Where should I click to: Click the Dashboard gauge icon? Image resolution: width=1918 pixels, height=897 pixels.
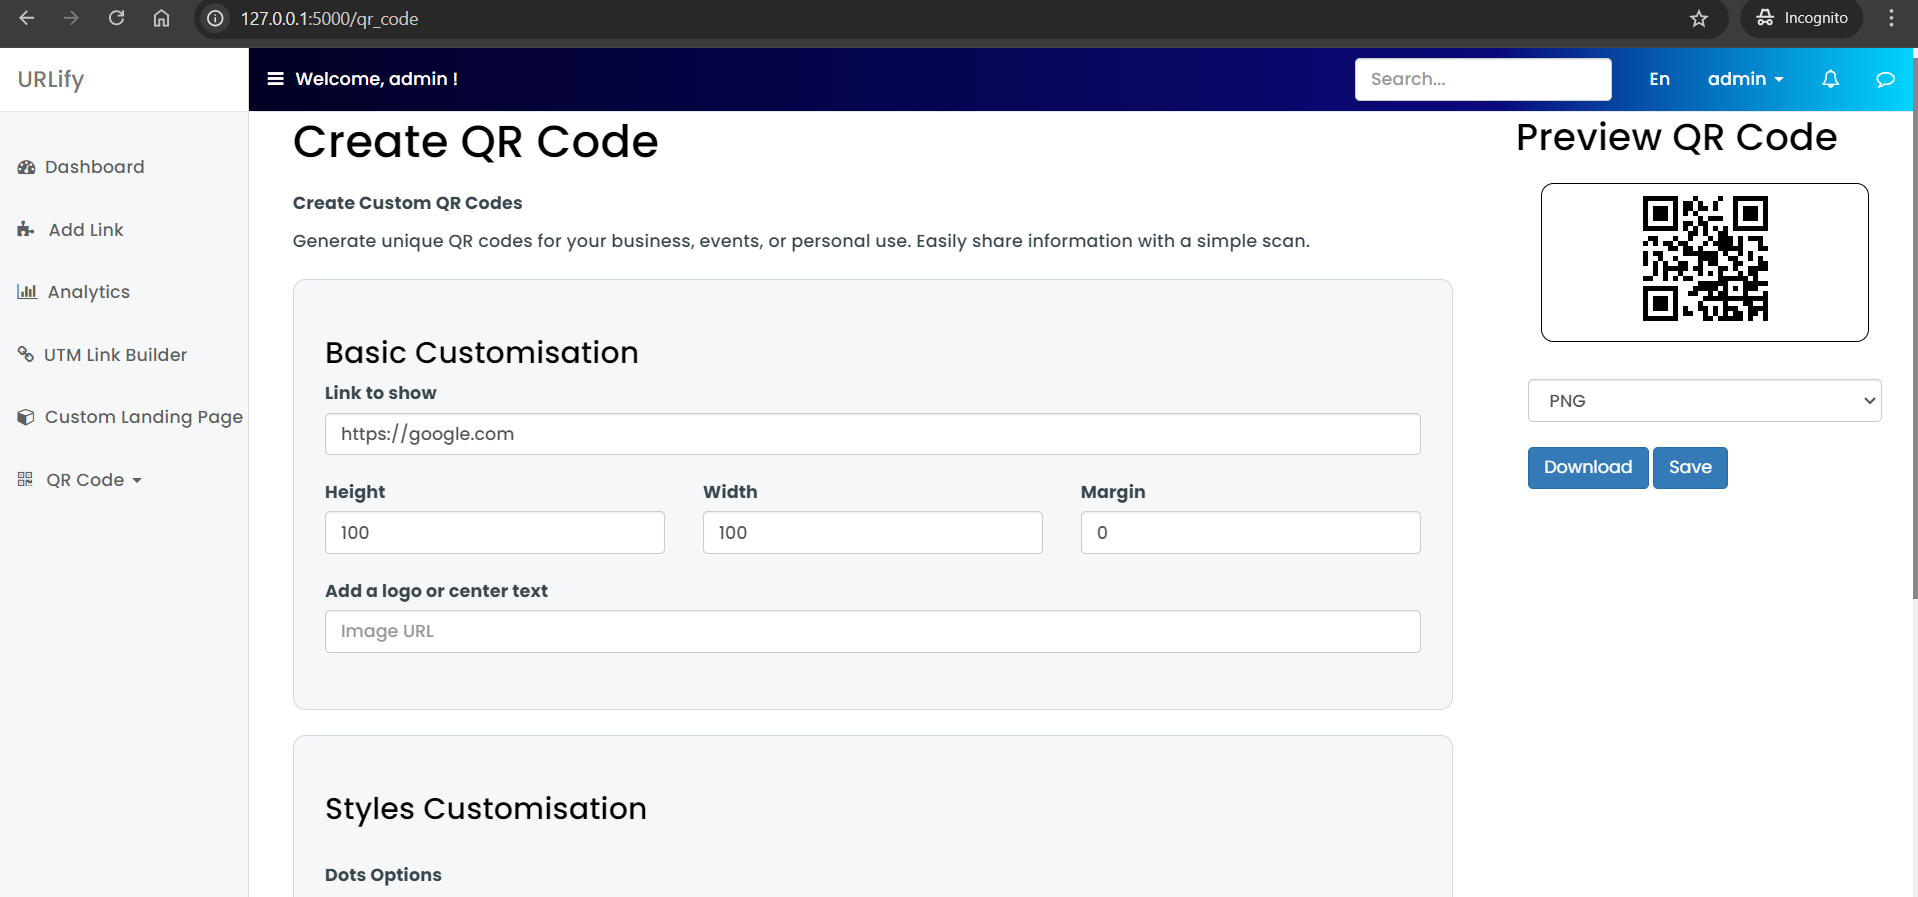coord(27,167)
